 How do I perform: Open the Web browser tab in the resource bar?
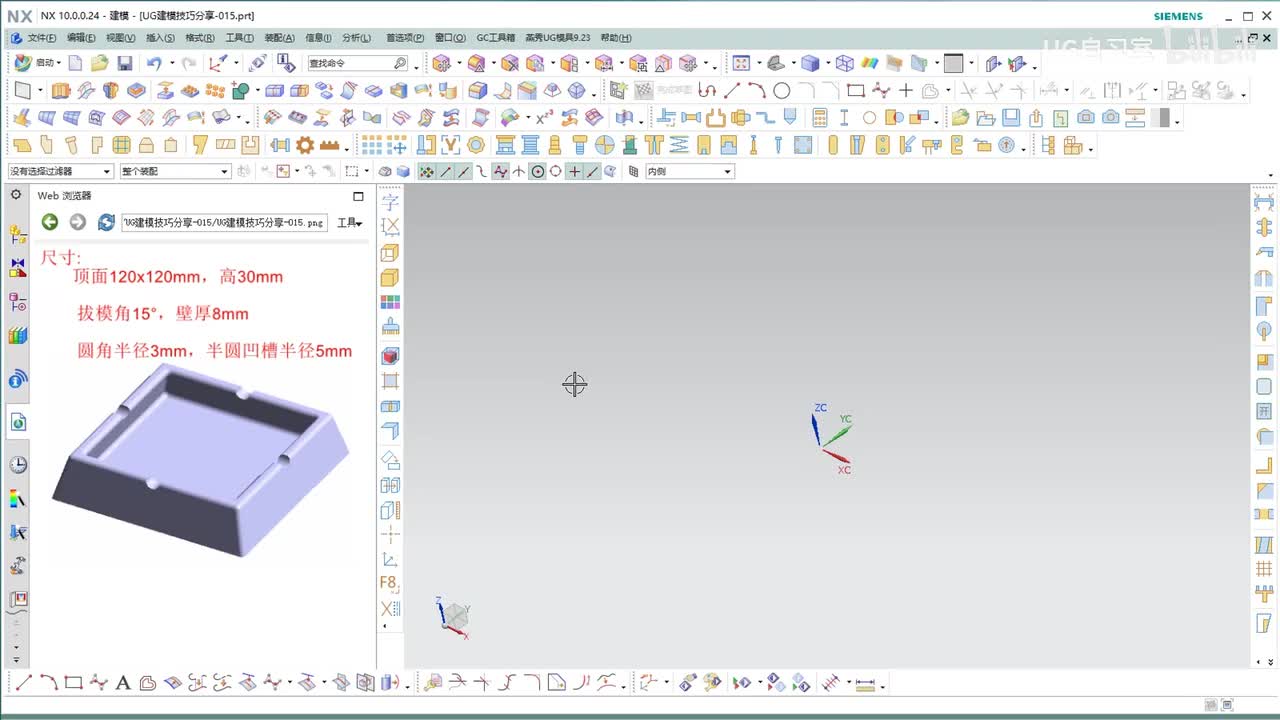tap(18, 422)
